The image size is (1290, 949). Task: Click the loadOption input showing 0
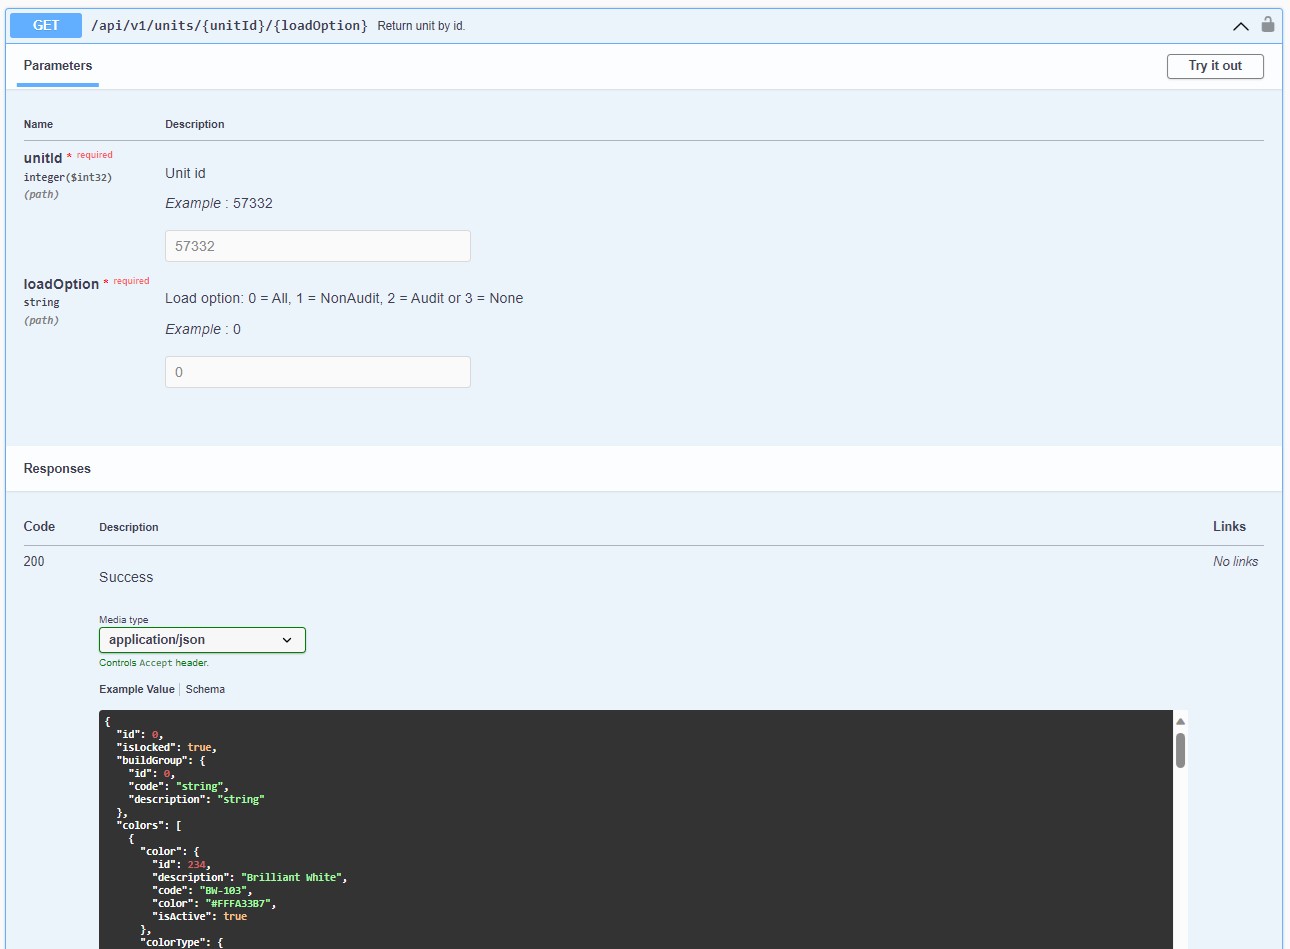pos(317,371)
